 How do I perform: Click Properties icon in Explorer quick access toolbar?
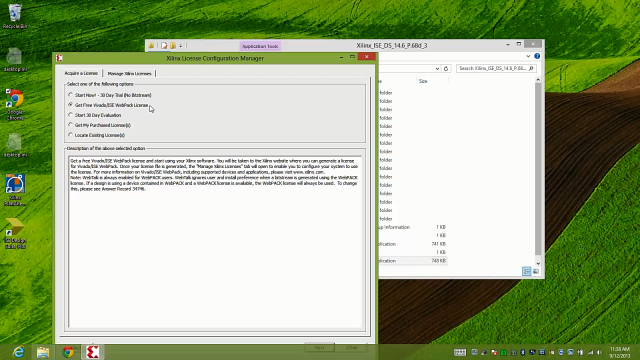164,46
